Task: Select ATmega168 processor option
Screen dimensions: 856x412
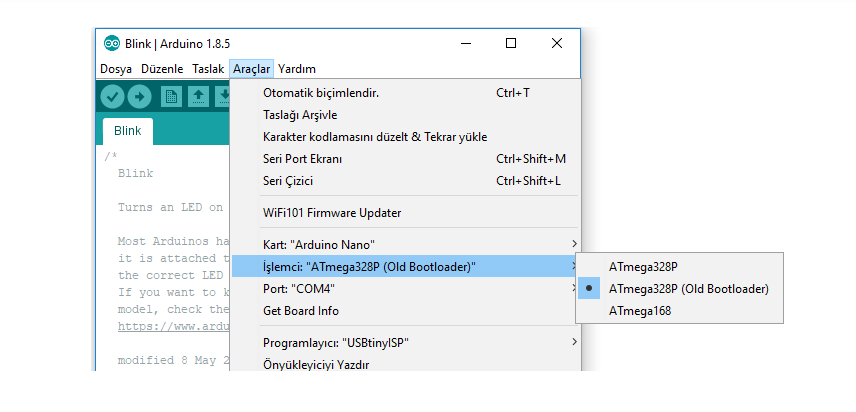Action: (x=680, y=311)
